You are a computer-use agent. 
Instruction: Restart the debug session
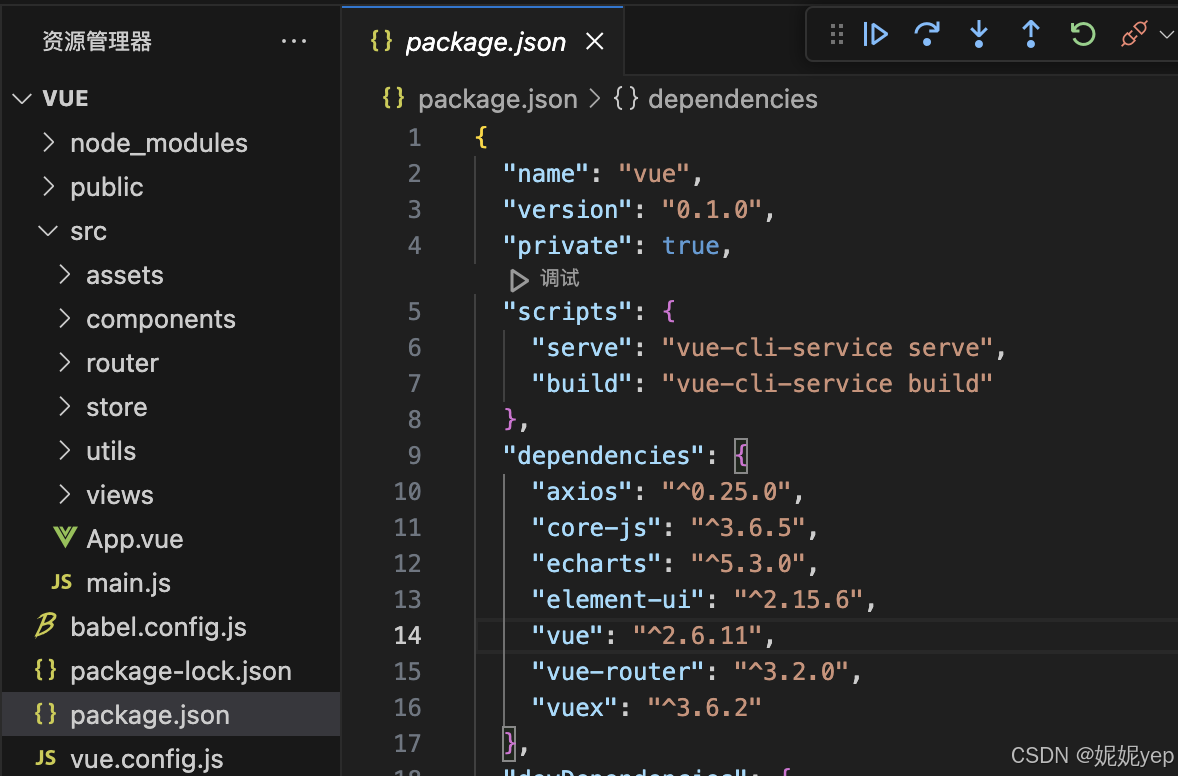(x=1082, y=35)
